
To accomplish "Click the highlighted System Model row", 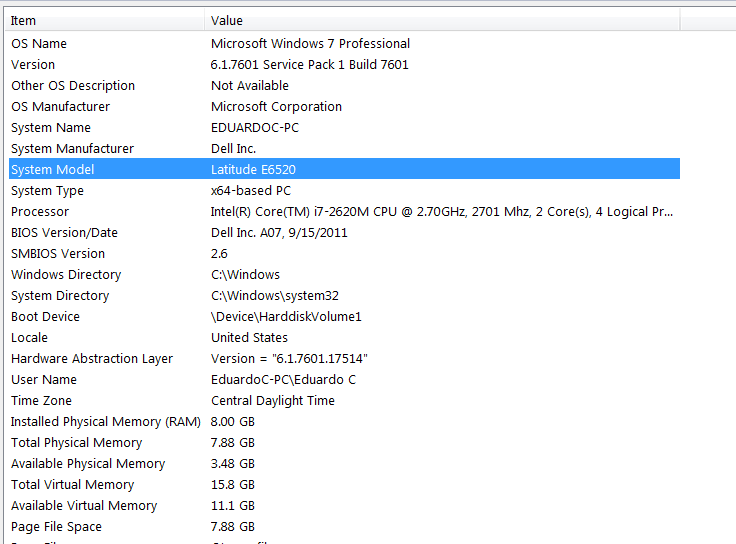I will coord(52,170).
